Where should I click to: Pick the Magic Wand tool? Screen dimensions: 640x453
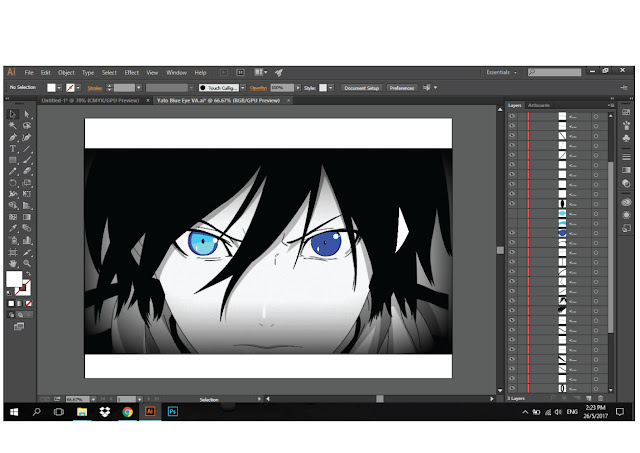point(13,126)
